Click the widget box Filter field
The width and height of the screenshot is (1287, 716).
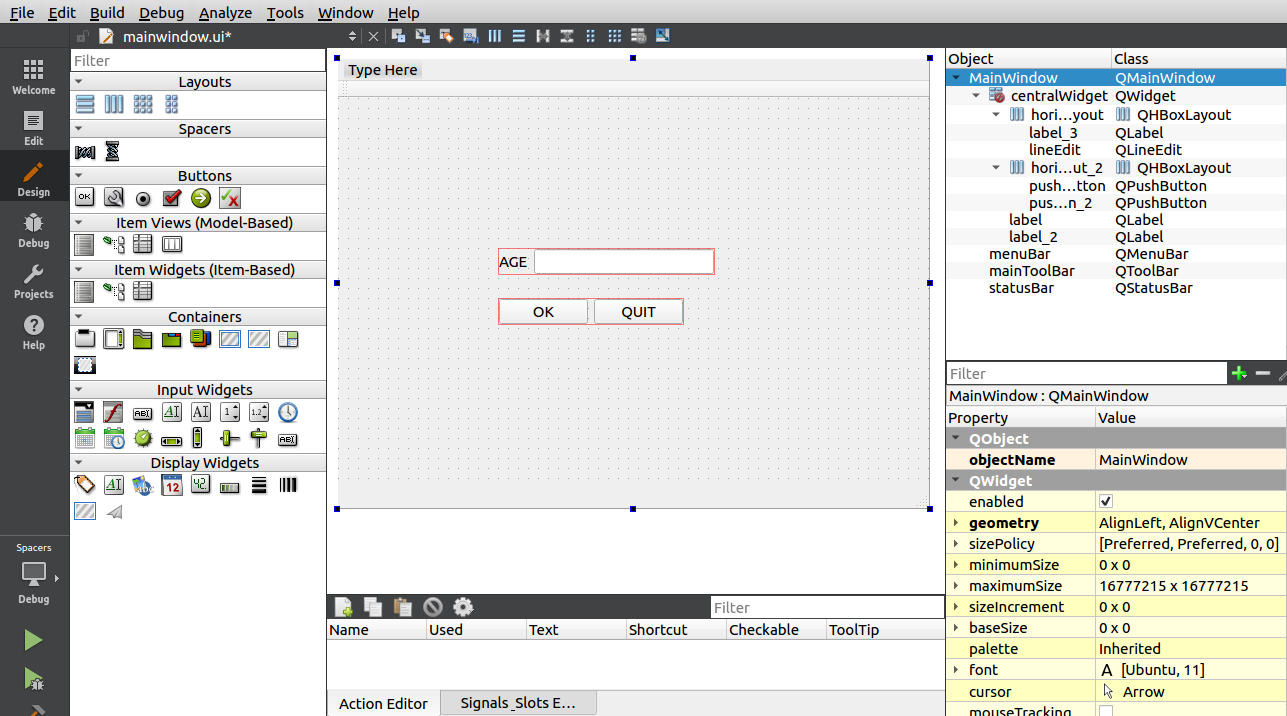tap(198, 61)
